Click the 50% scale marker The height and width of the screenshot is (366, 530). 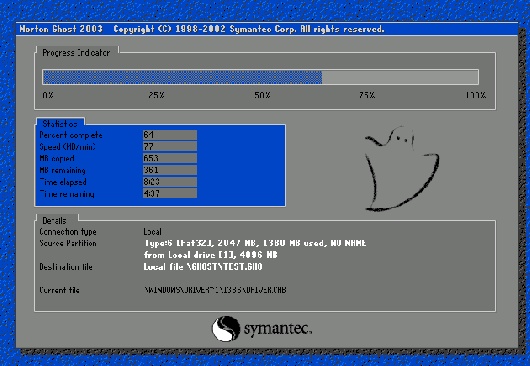(262, 95)
